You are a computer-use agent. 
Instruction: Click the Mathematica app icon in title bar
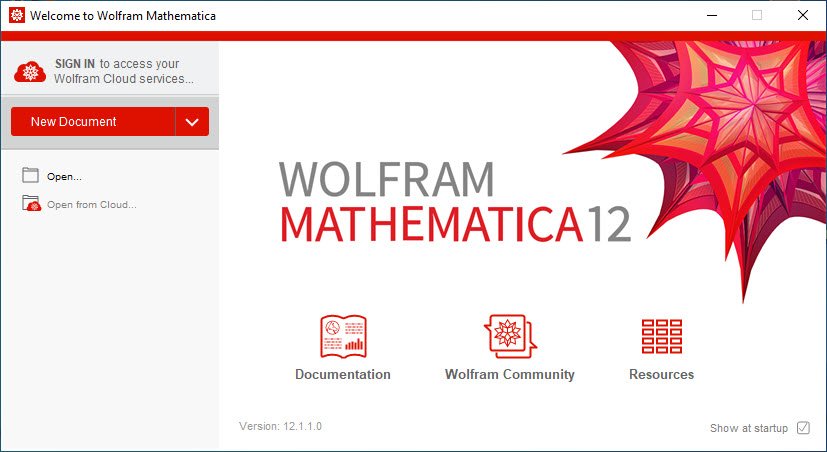(x=17, y=15)
